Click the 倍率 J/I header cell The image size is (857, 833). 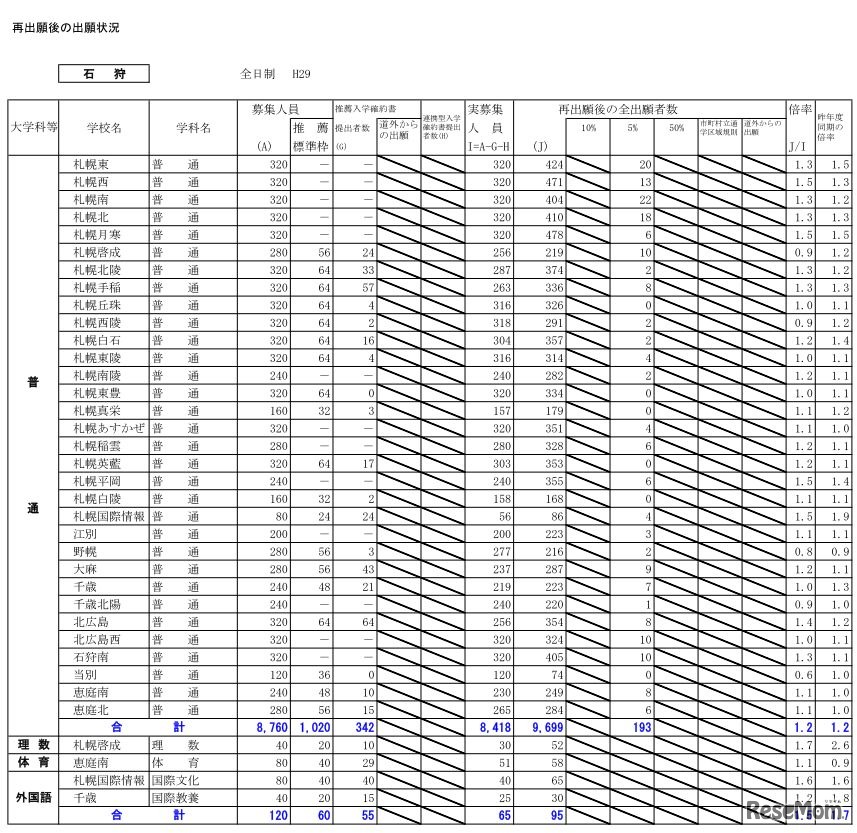[800, 127]
